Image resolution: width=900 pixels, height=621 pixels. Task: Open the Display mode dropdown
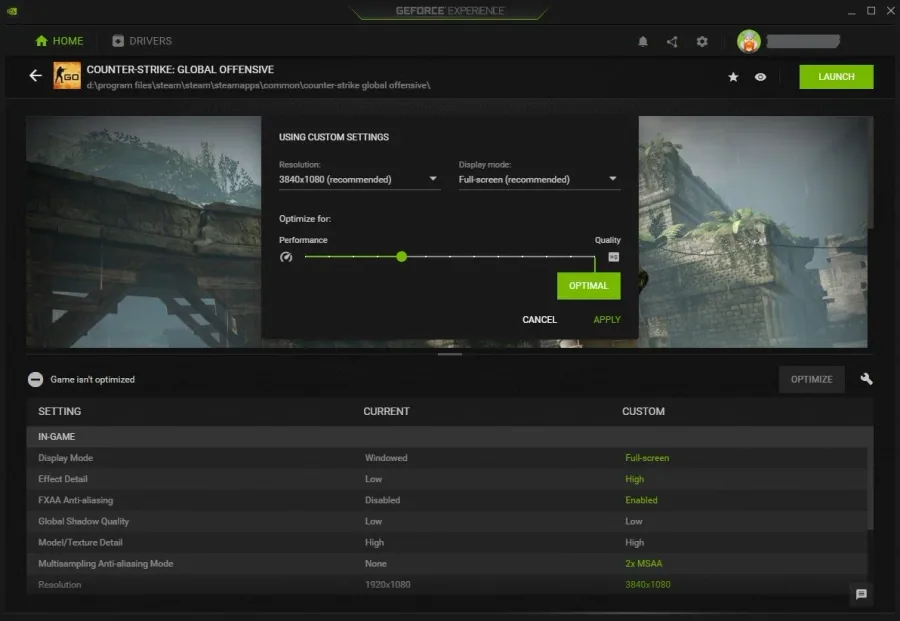[x=539, y=180]
